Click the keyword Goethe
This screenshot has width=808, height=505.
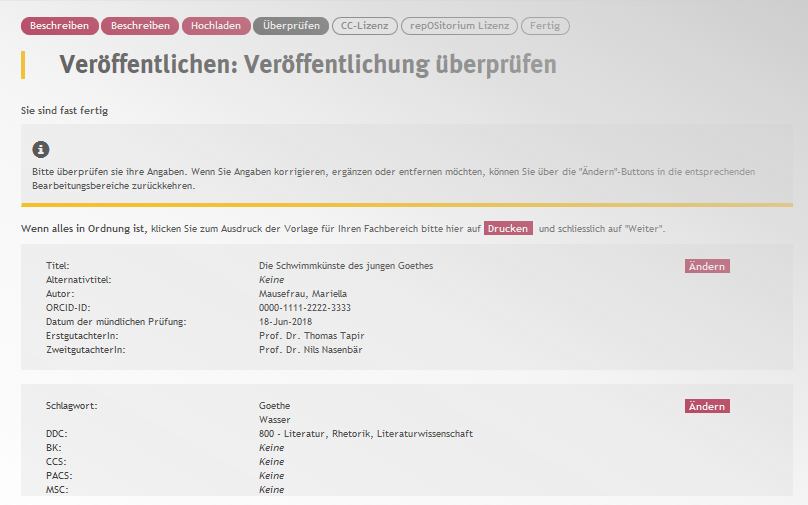pos(275,406)
